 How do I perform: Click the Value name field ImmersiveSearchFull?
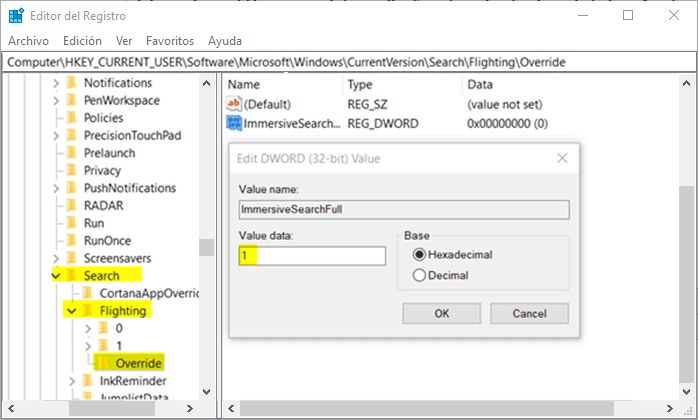tap(404, 209)
